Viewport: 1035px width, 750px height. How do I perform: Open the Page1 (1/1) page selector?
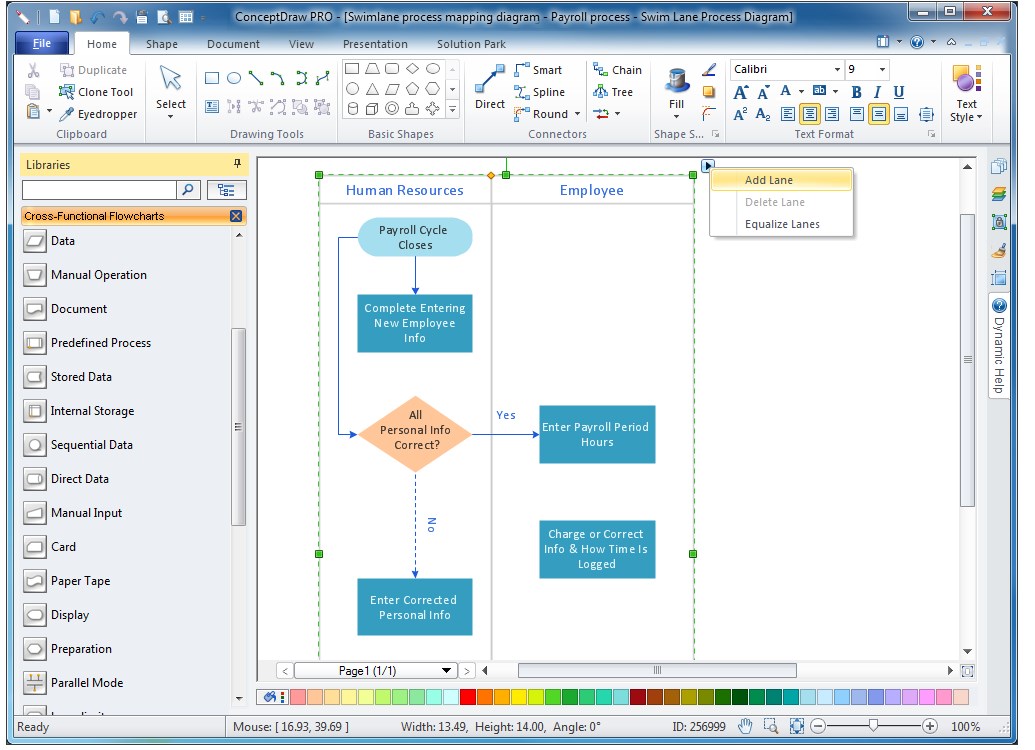click(x=374, y=671)
